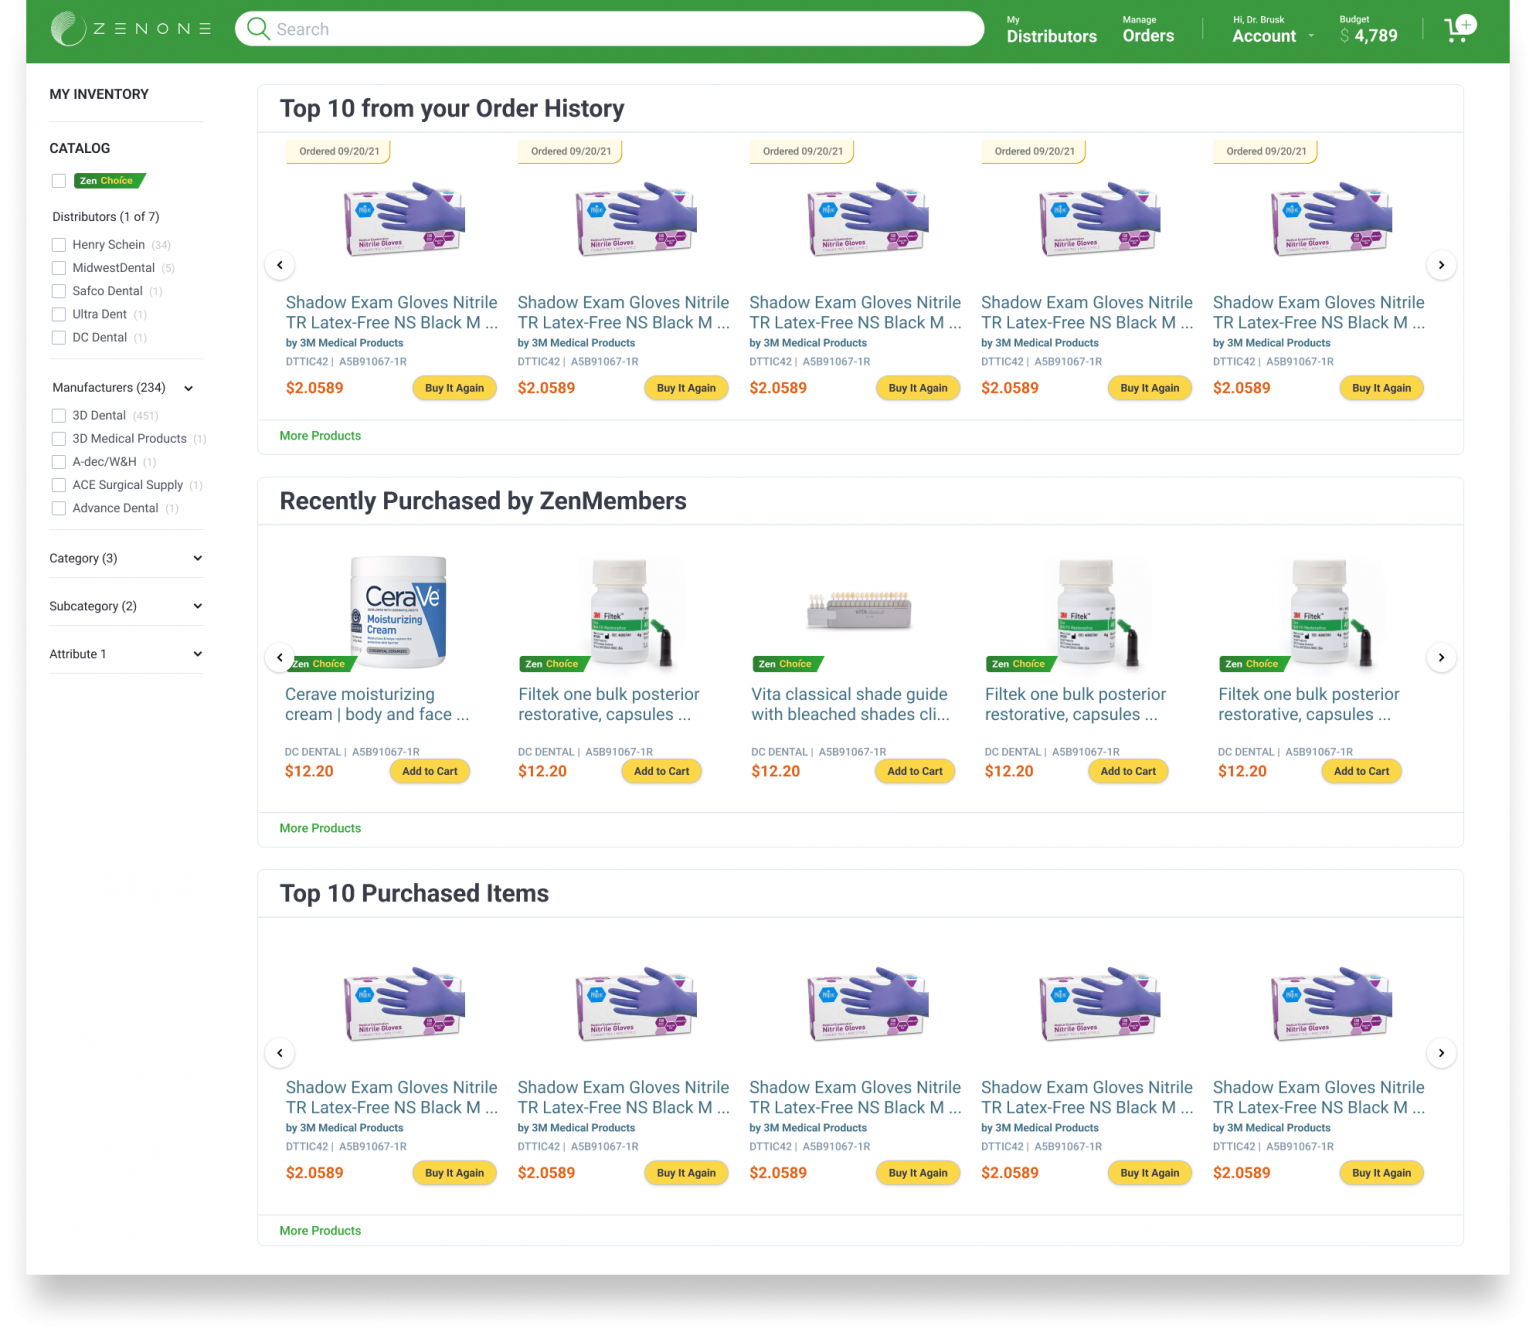The width and height of the screenshot is (1536, 1335).
Task: Go to Manage Orders
Action: pos(1148,30)
